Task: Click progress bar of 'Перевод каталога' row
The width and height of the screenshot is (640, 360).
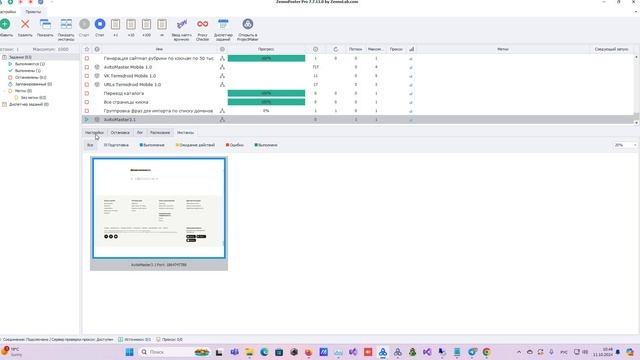Action: tap(266, 93)
